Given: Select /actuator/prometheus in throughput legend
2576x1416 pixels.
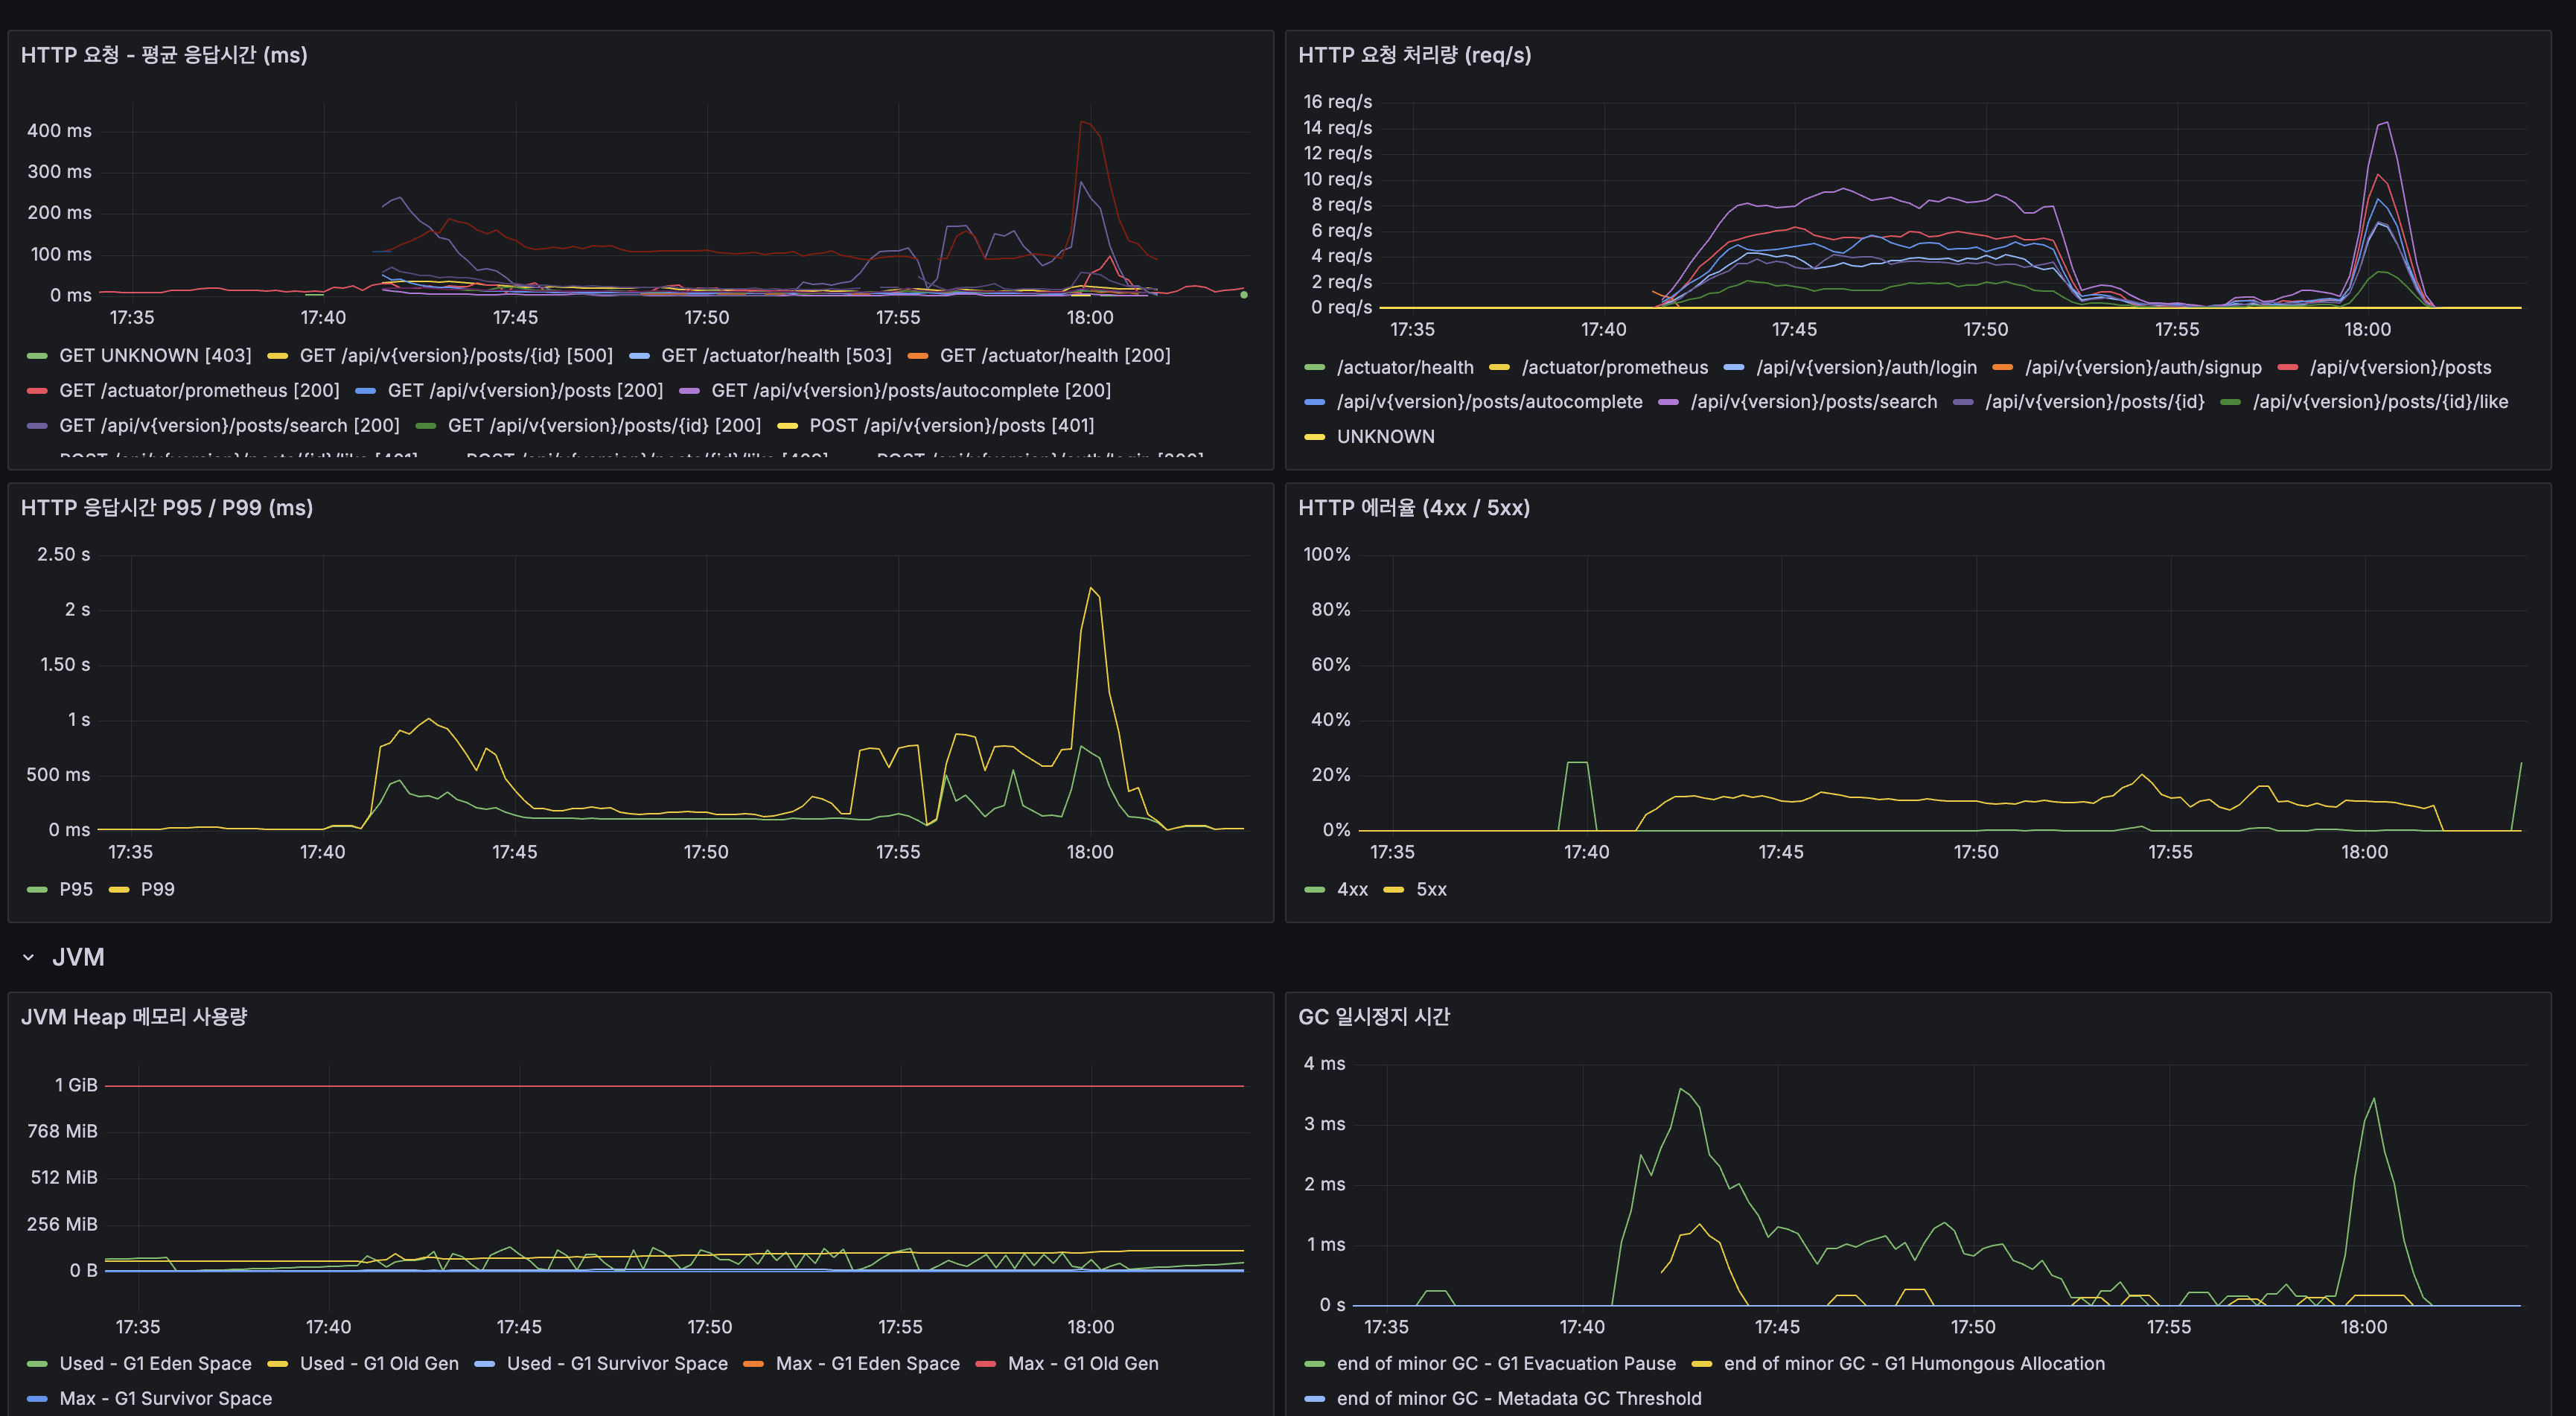Looking at the screenshot, I should 1614,368.
